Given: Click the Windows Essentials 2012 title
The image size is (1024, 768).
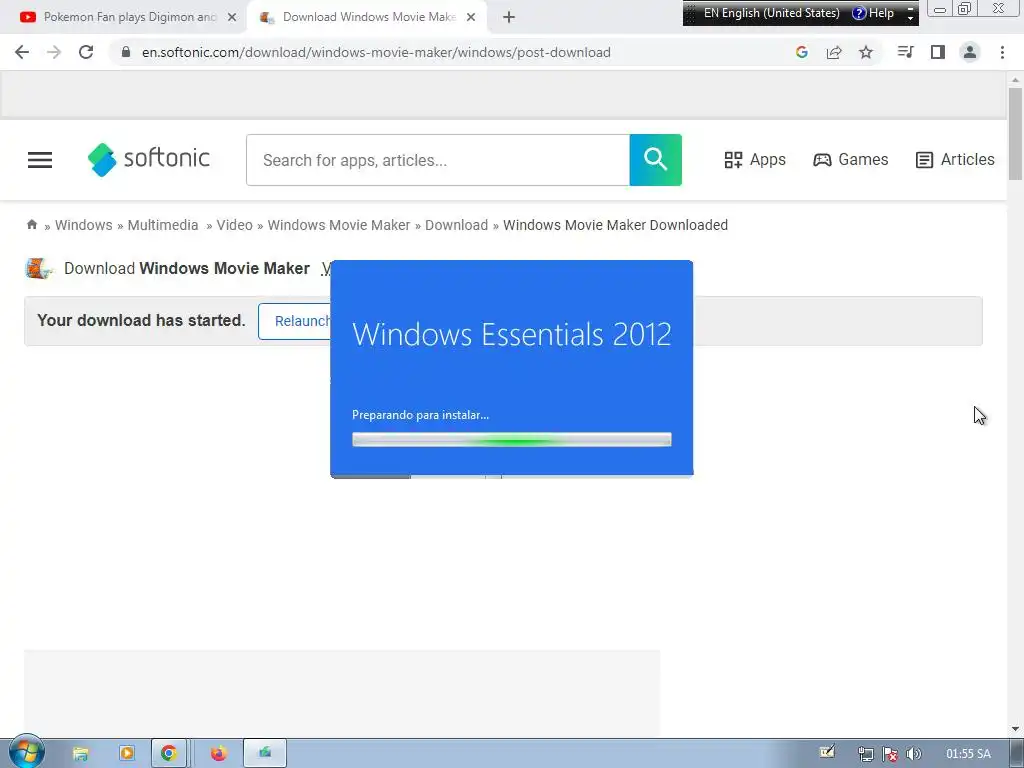Looking at the screenshot, I should point(511,334).
